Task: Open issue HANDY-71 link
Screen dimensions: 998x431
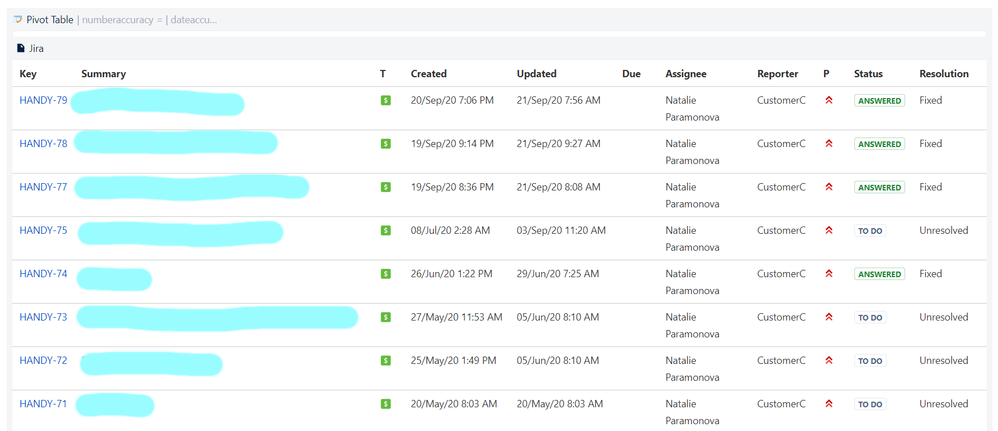Action: 43,403
